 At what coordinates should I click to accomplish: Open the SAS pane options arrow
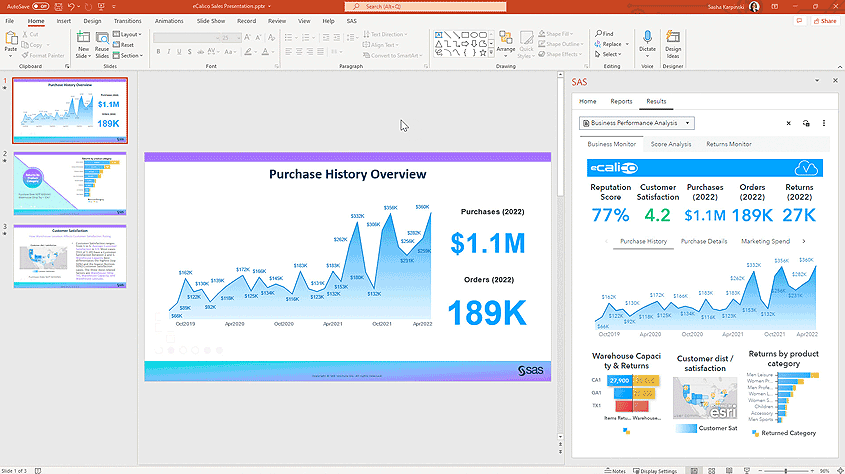817,80
